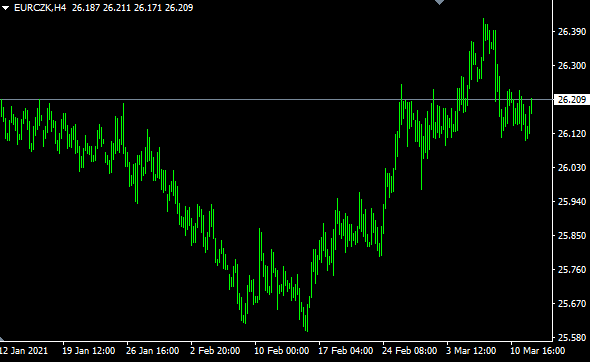Image resolution: width=590 pixels, height=362 pixels.
Task: Click the highlighted current price tag 26.209
Action: (572, 100)
